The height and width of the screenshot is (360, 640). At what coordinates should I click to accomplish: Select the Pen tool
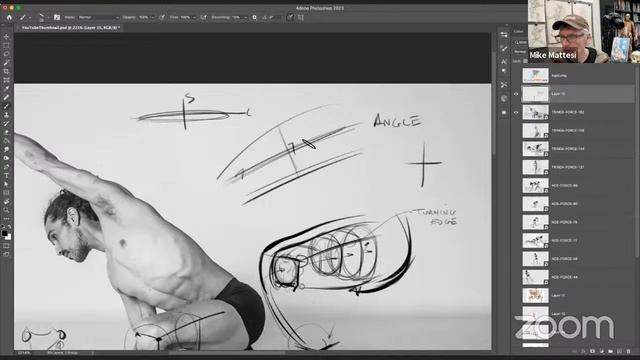coord(6,167)
